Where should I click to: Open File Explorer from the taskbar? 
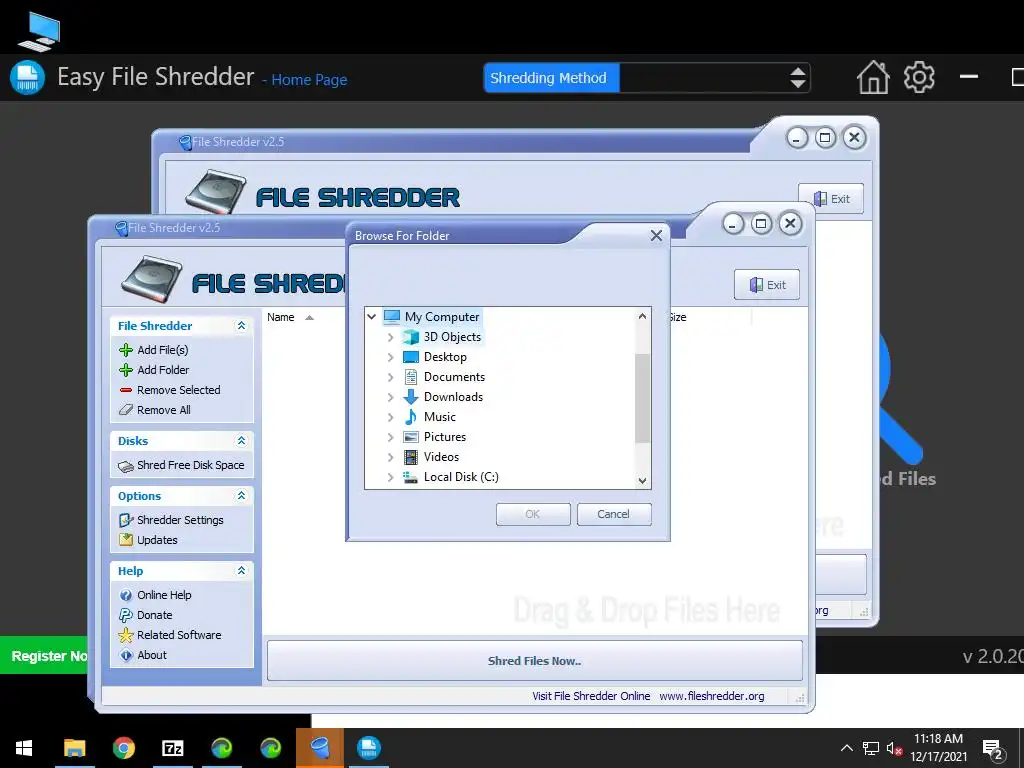(x=74, y=748)
